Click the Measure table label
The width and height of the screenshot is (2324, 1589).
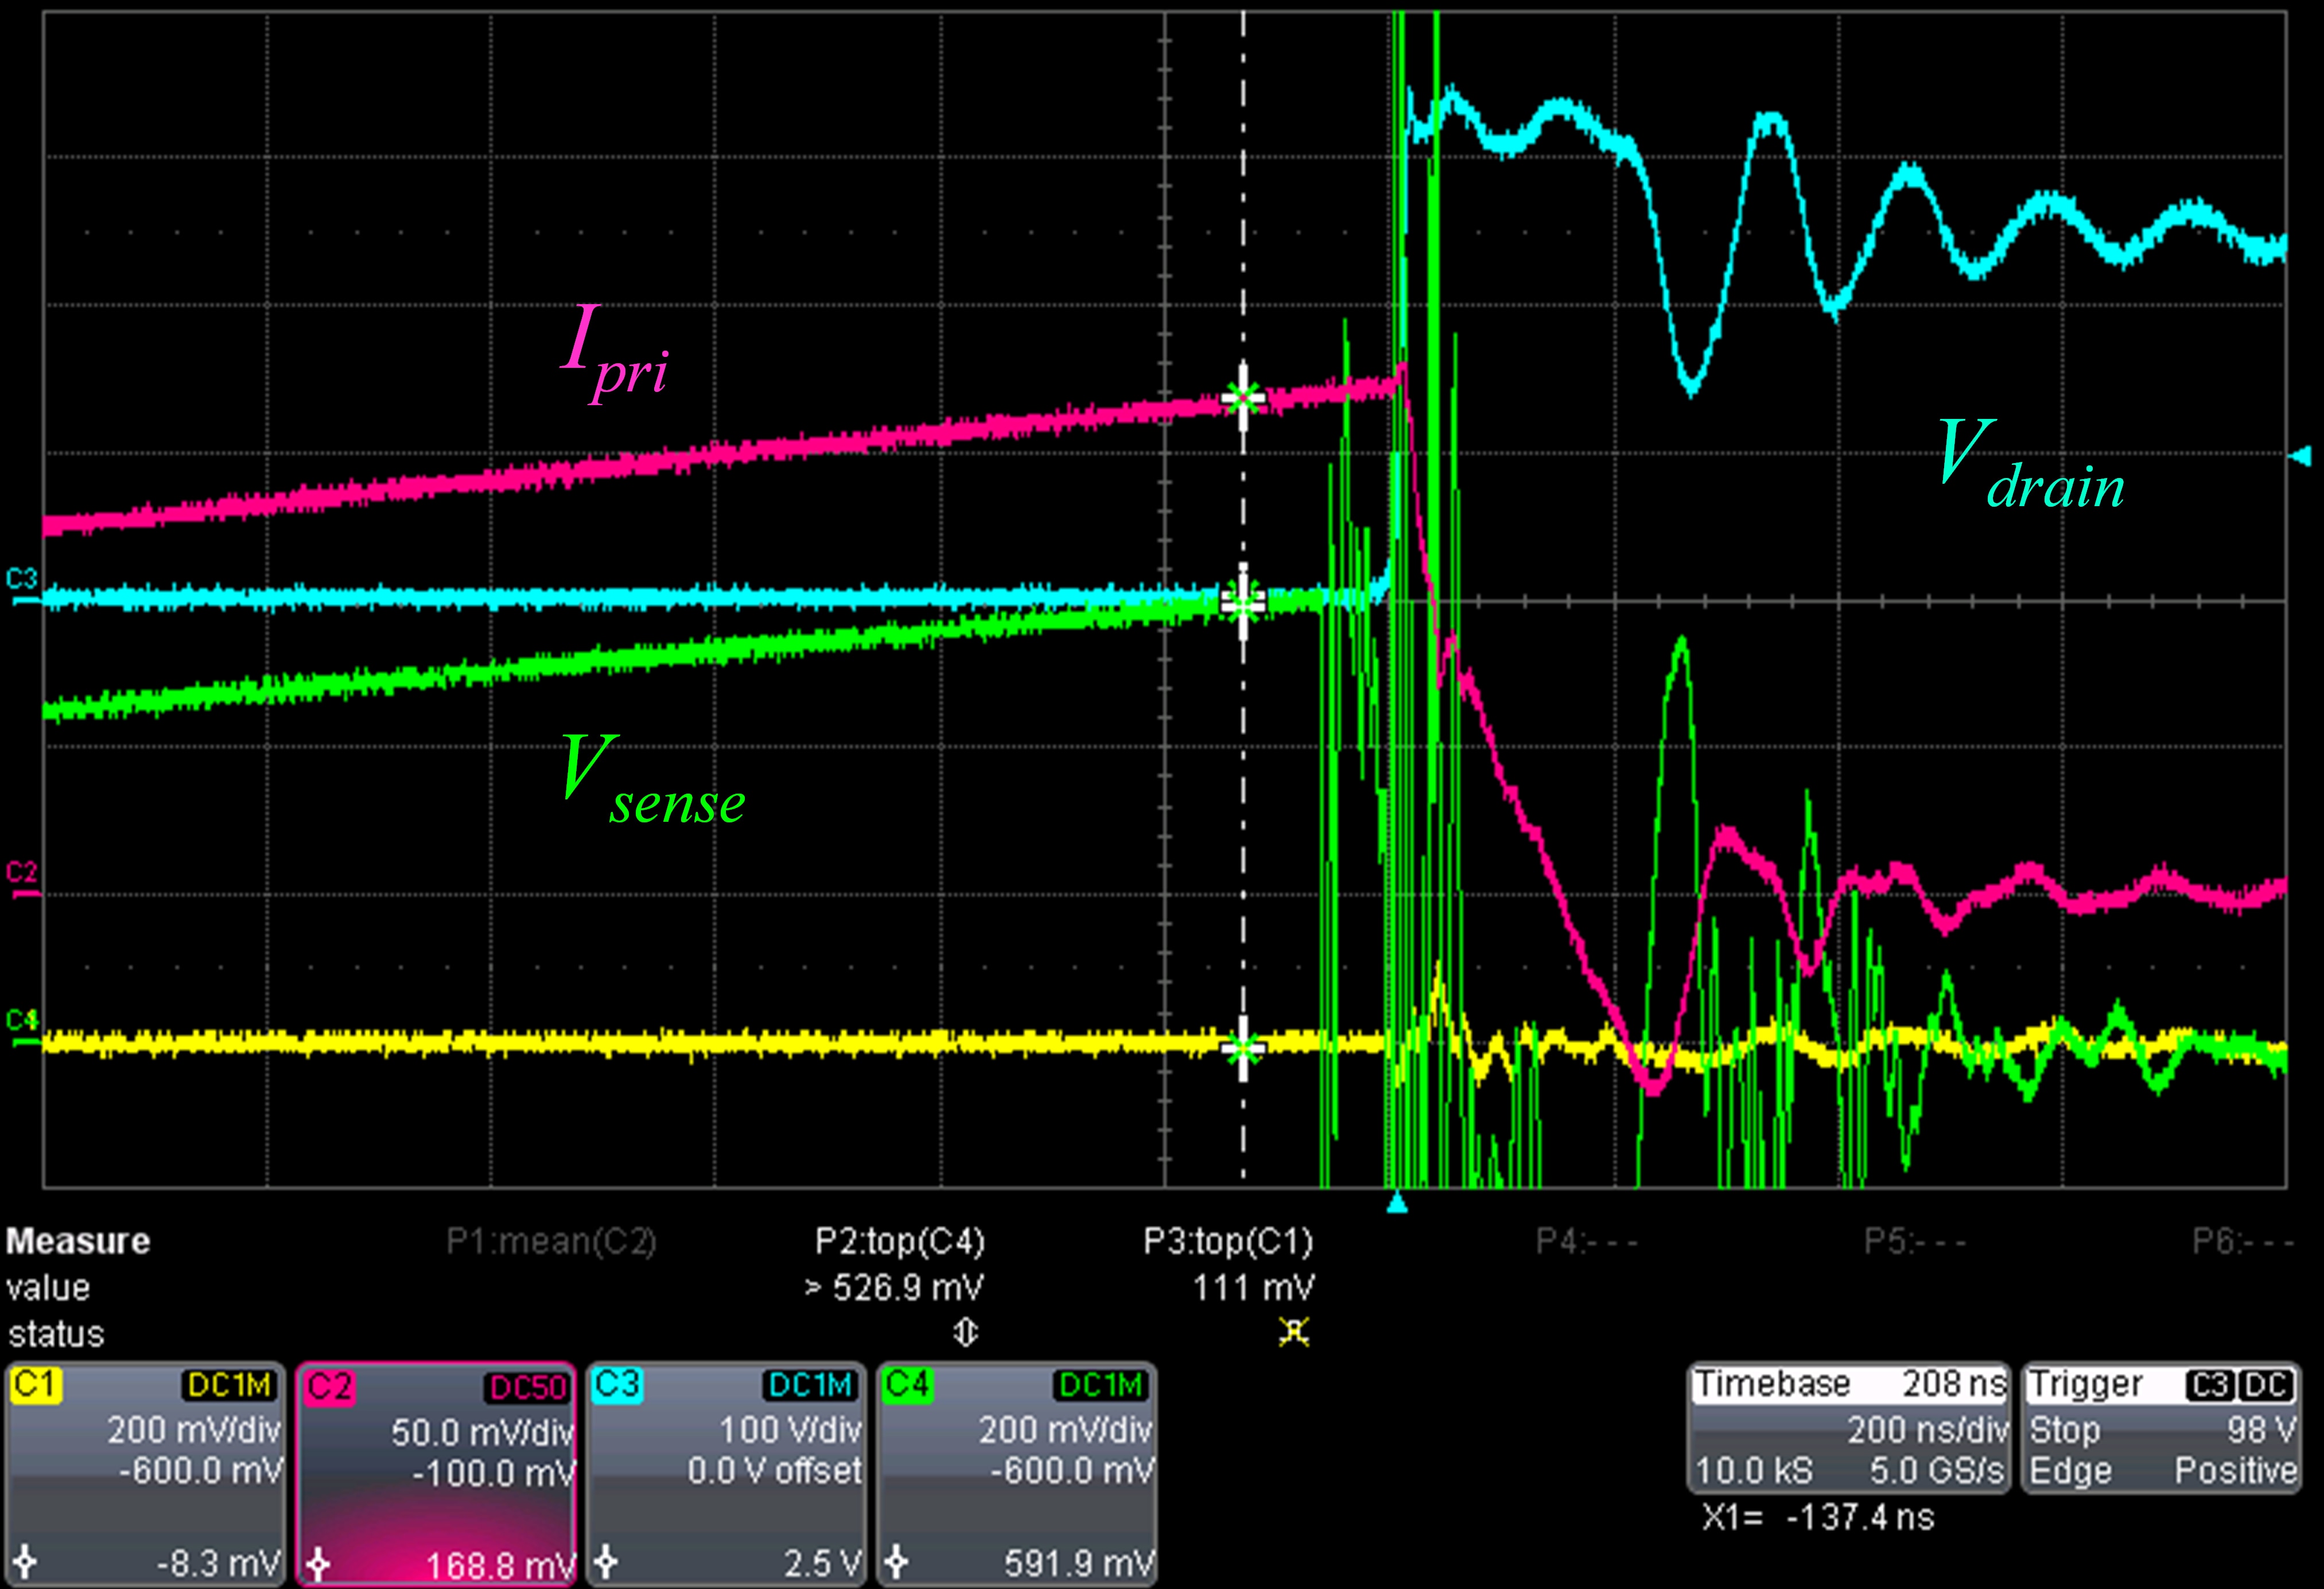coord(78,1241)
